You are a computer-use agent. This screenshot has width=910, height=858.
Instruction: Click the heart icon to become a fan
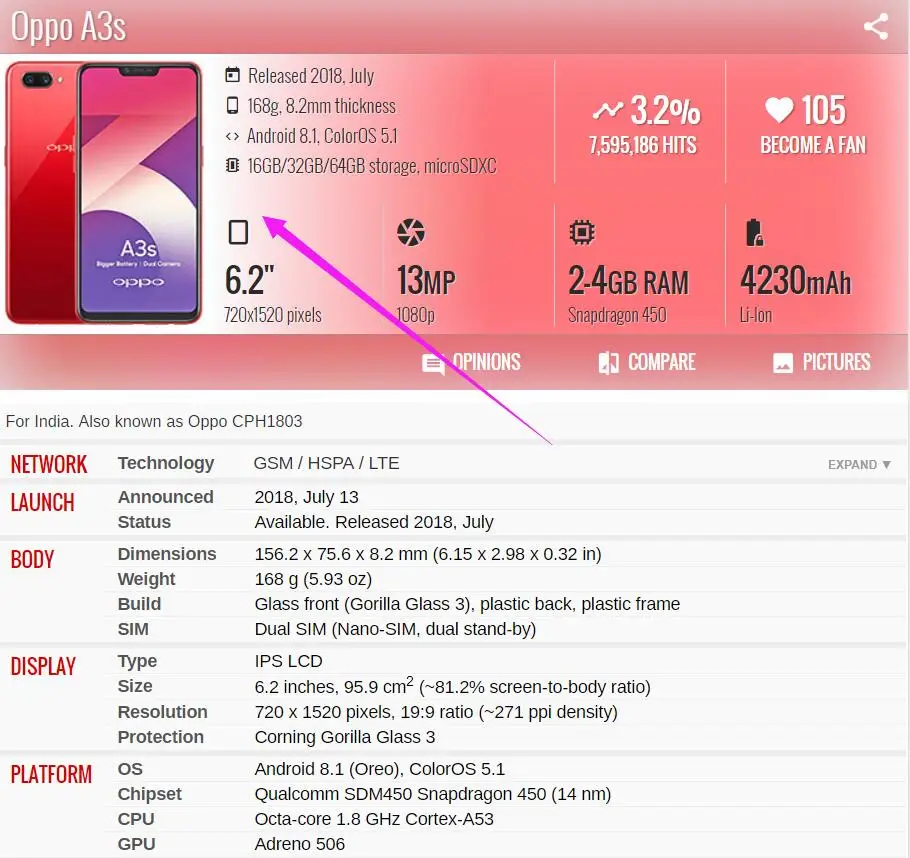tap(779, 109)
